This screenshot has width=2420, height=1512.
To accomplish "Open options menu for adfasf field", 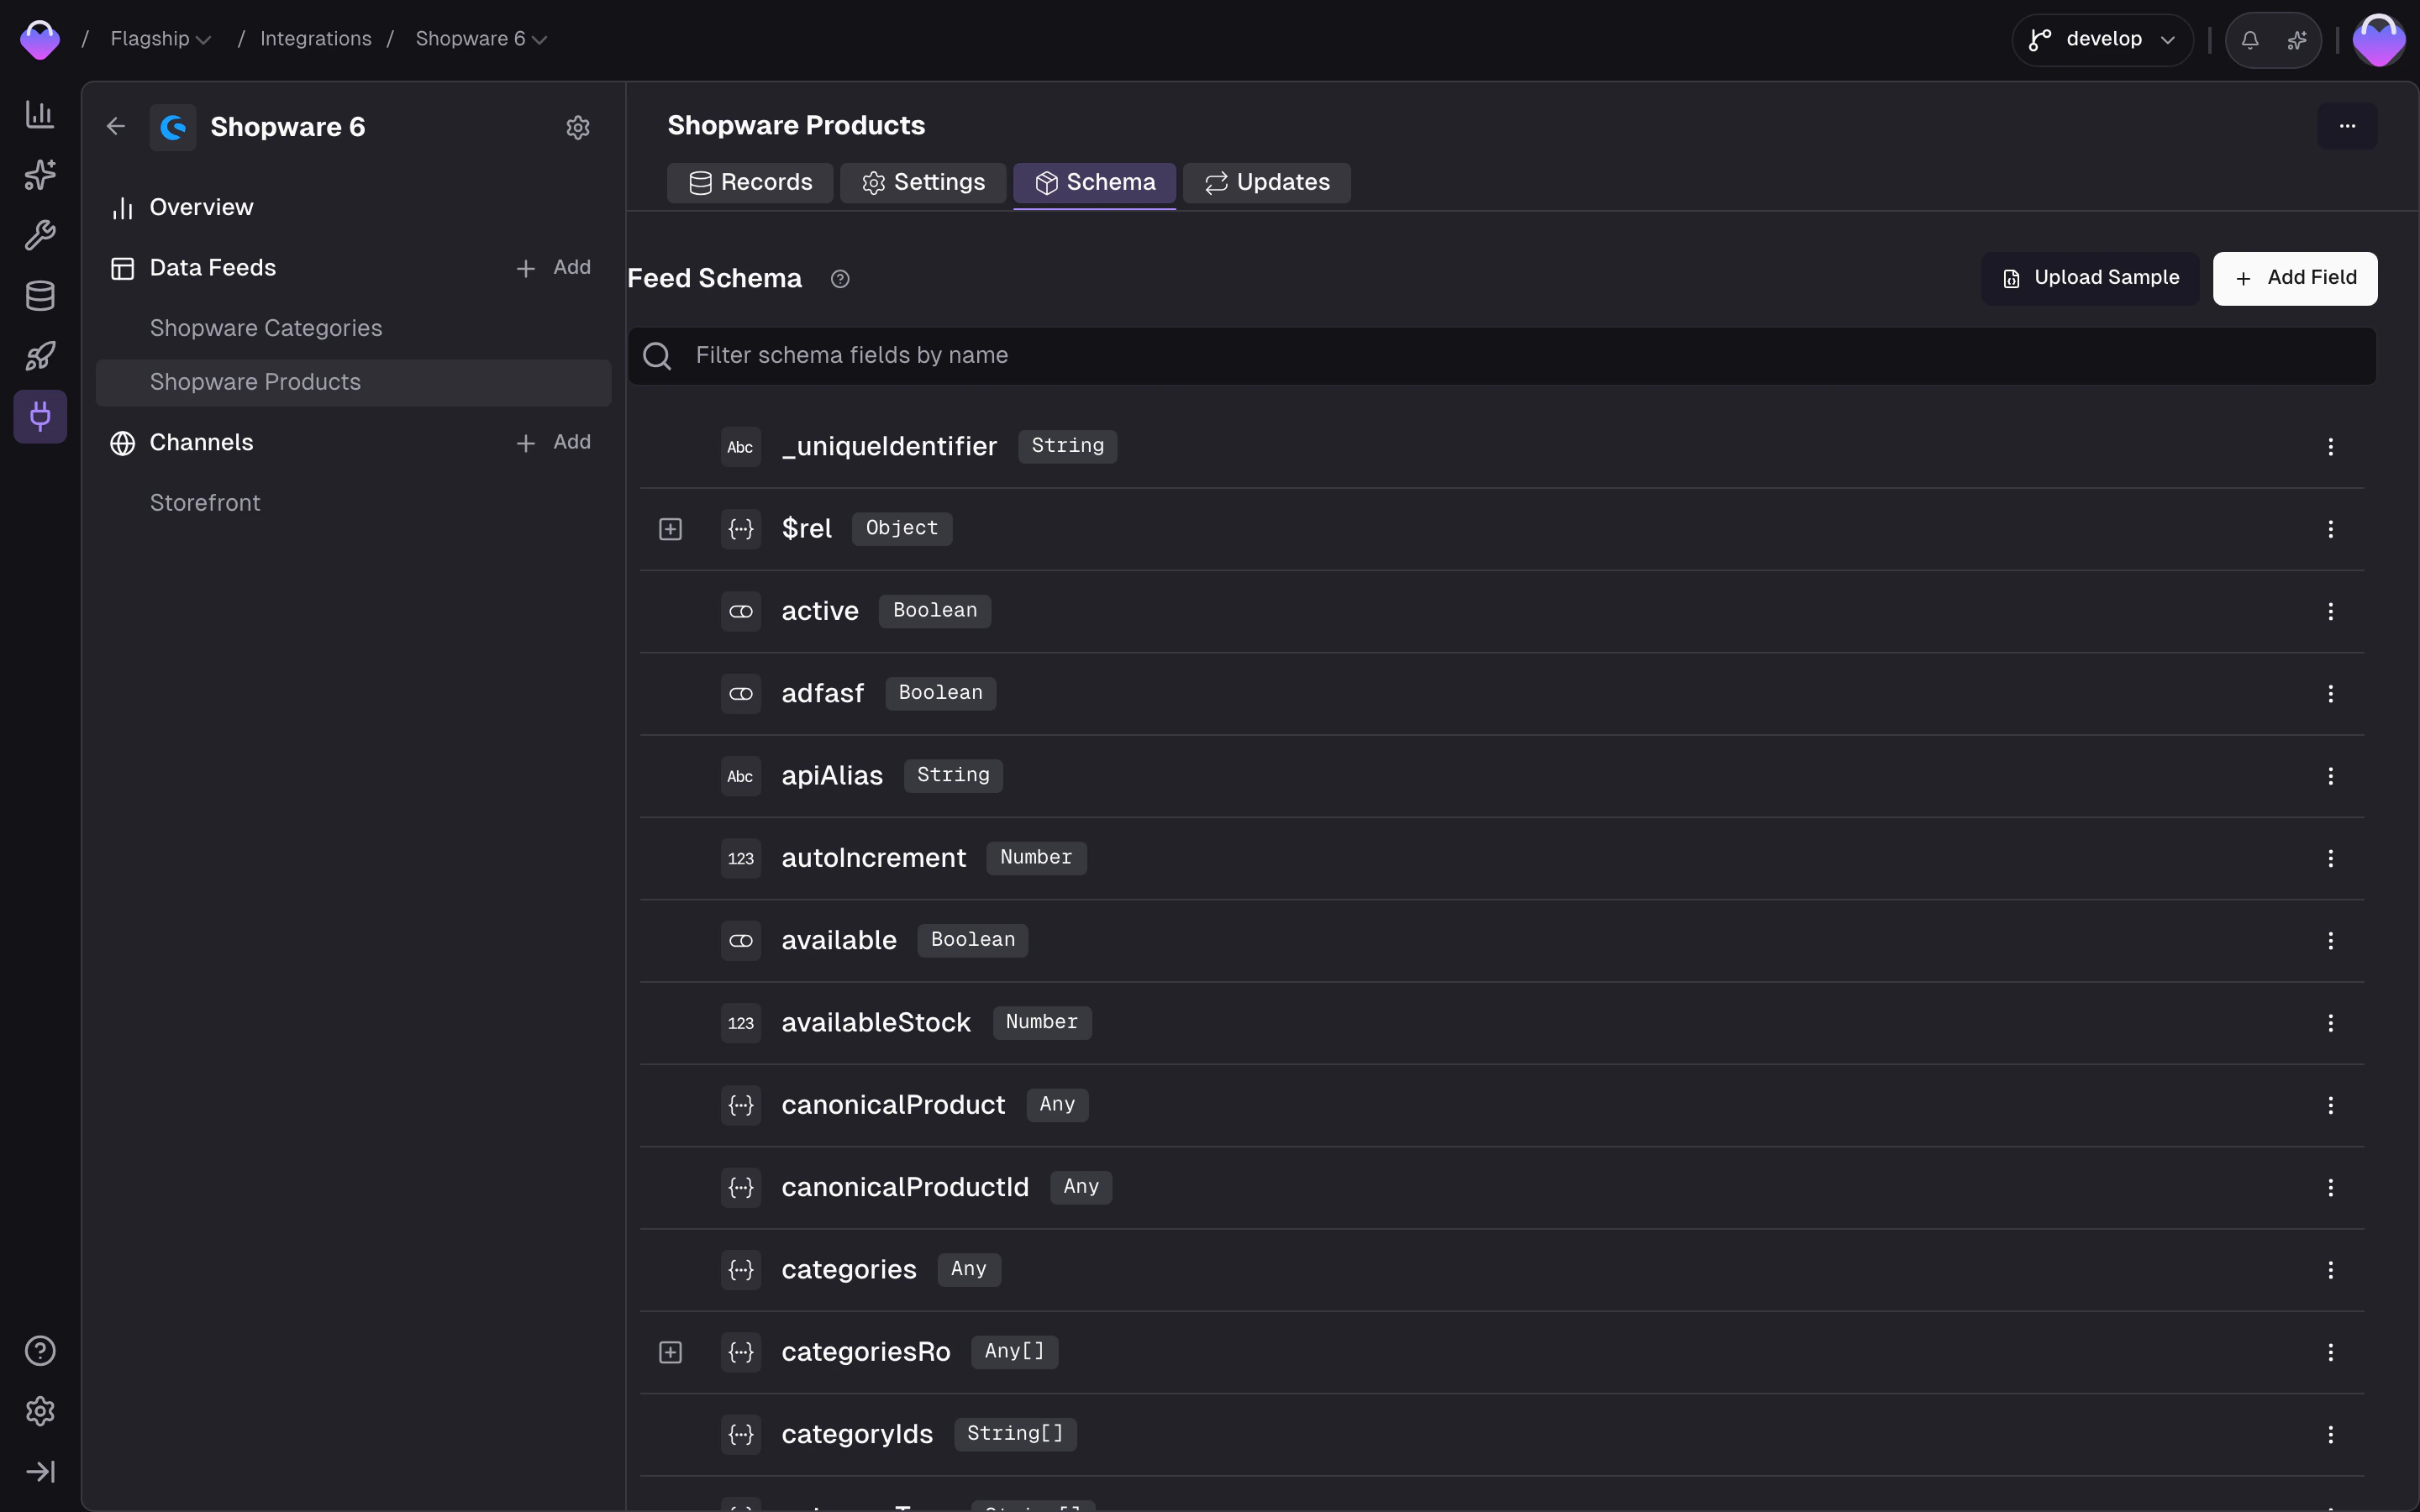I will [2330, 694].
